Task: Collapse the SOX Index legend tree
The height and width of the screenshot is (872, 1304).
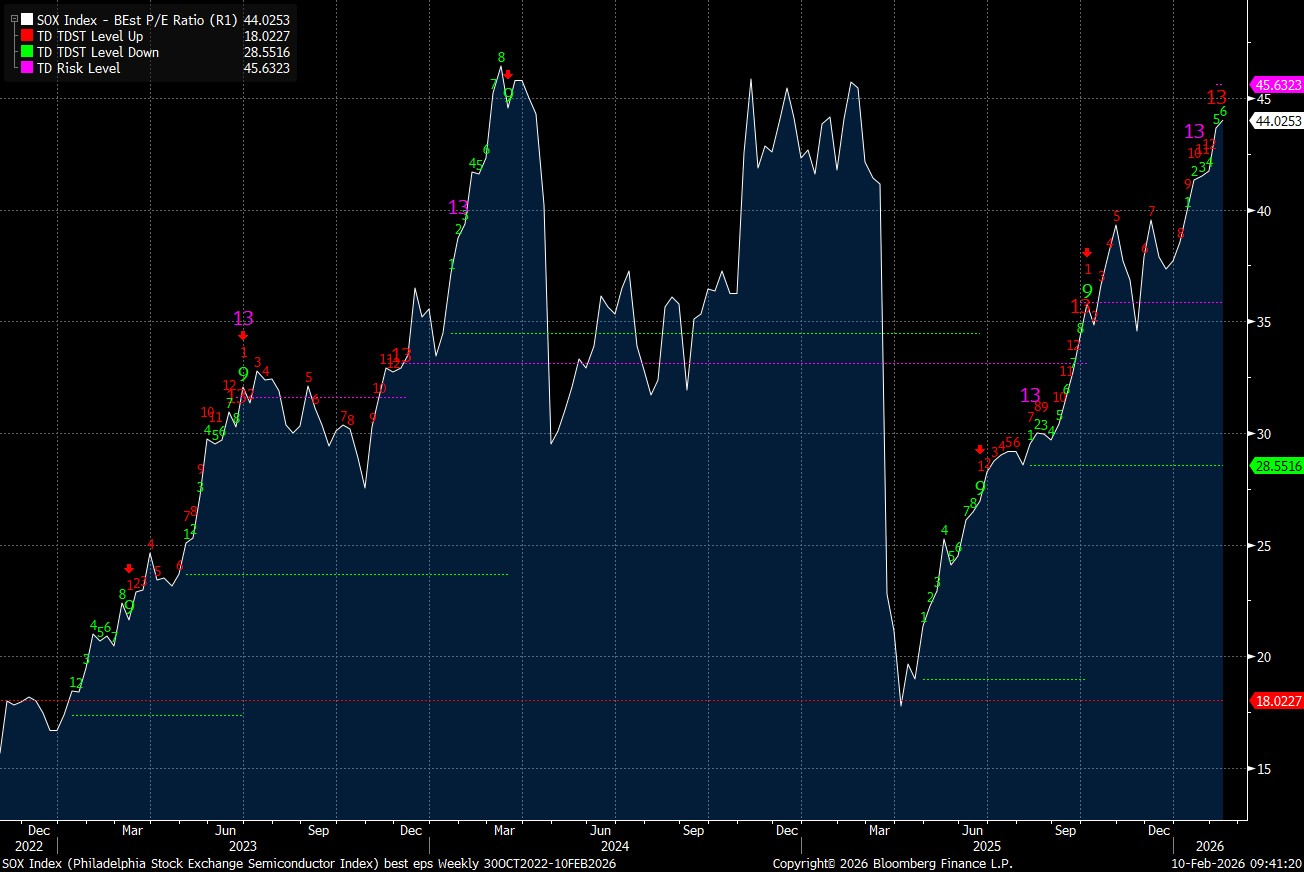Action: click(x=11, y=19)
